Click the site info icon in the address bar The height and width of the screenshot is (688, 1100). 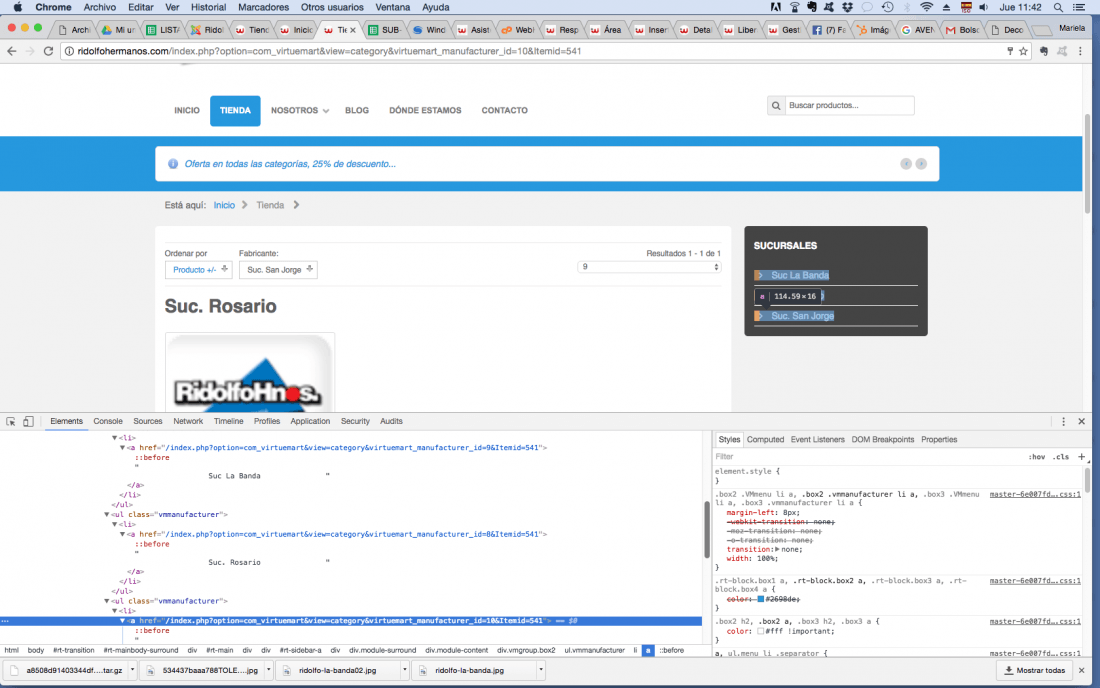click(69, 51)
